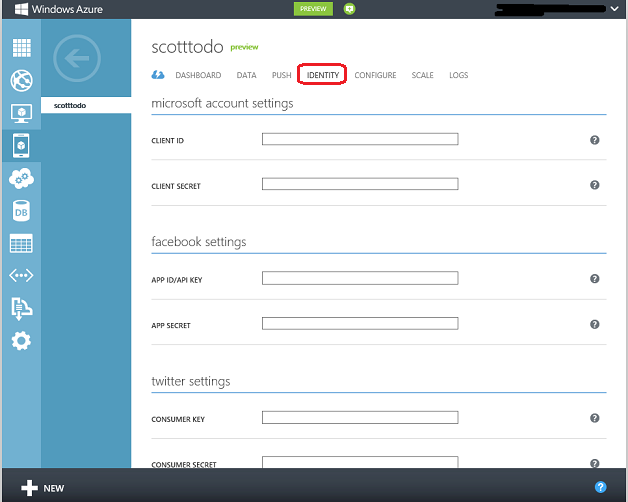Click the back arrow circle button
628x502 pixels.
[77, 58]
